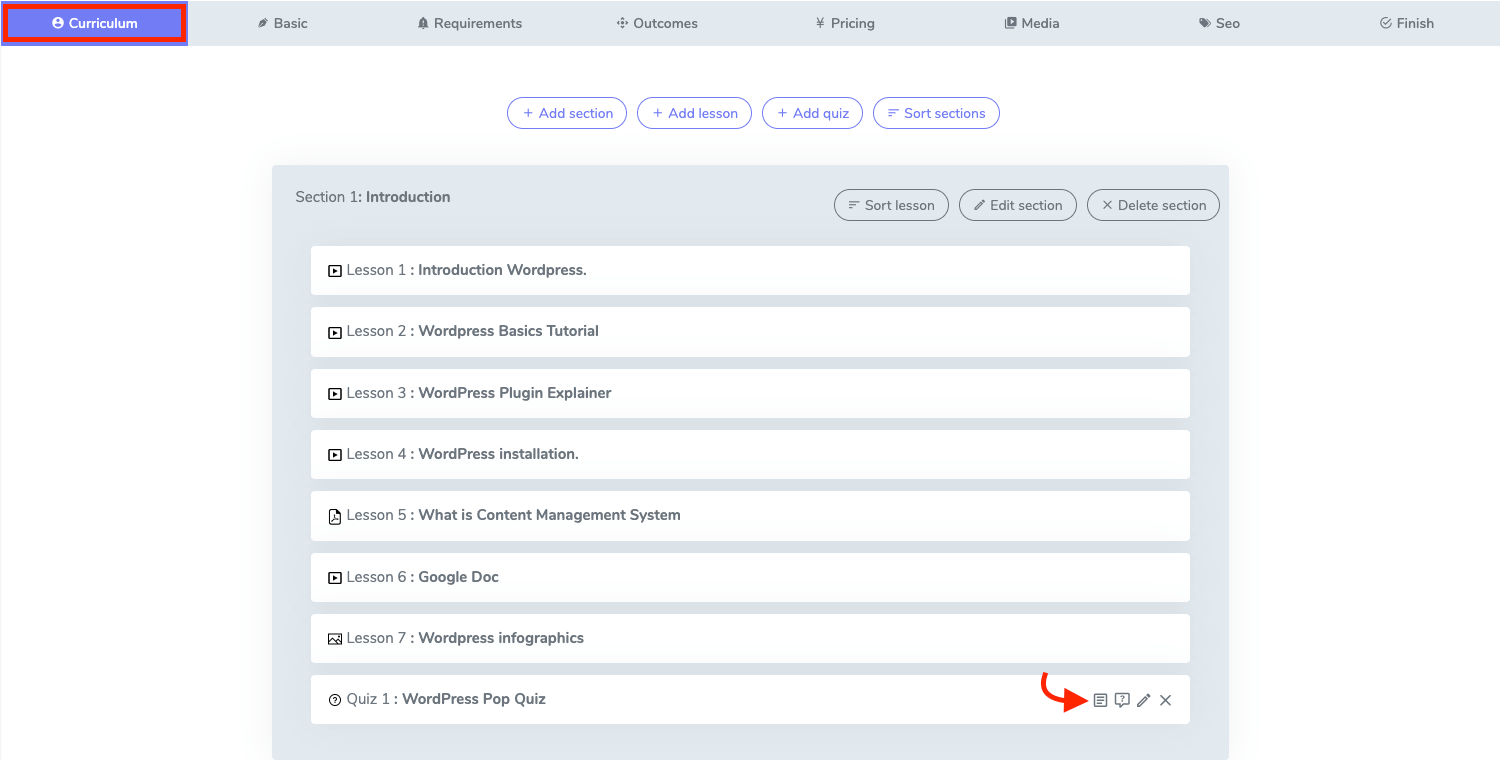This screenshot has width=1500, height=760.
Task: Delete Quiz 1 with the X icon
Action: coord(1166,700)
